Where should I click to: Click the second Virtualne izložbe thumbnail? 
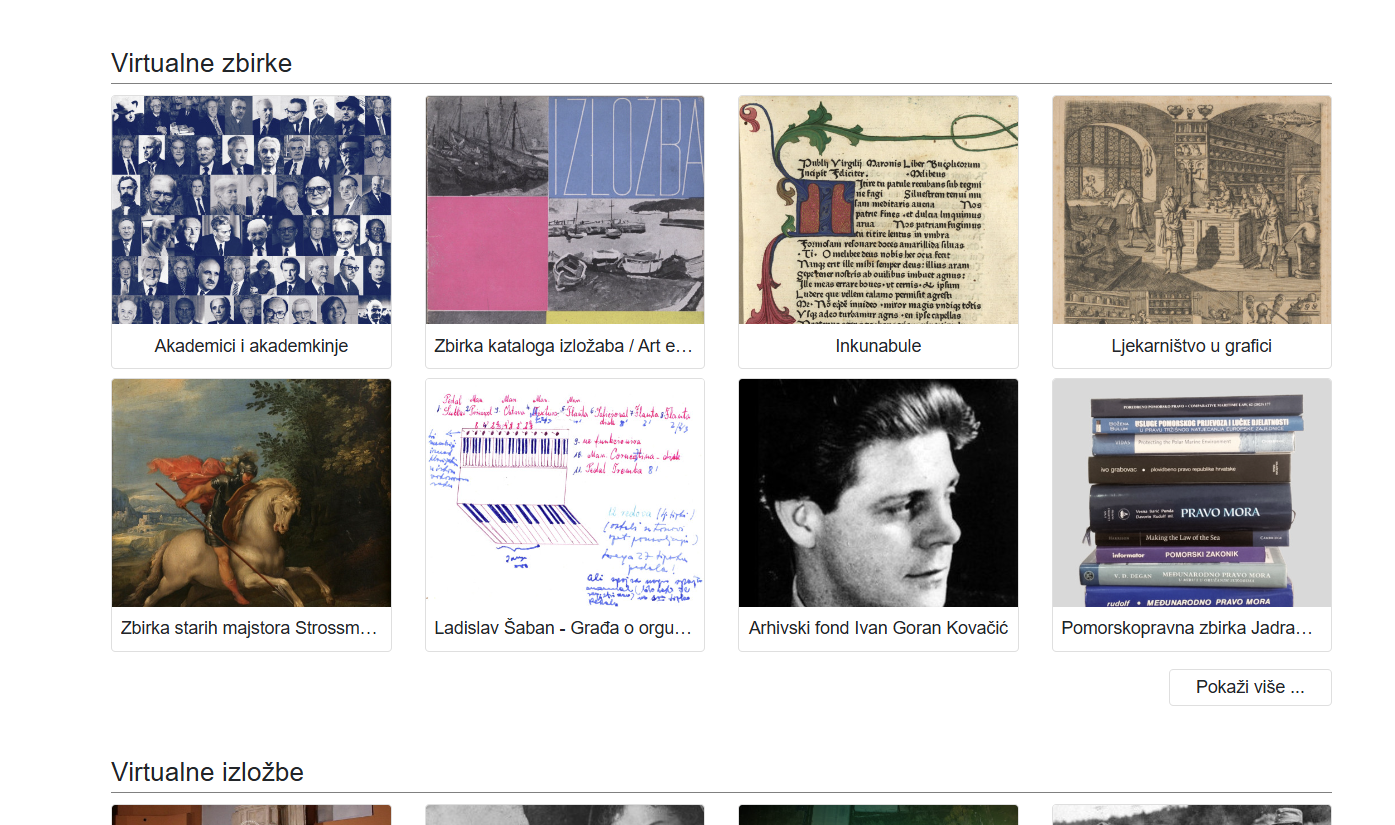pyautogui.click(x=564, y=815)
